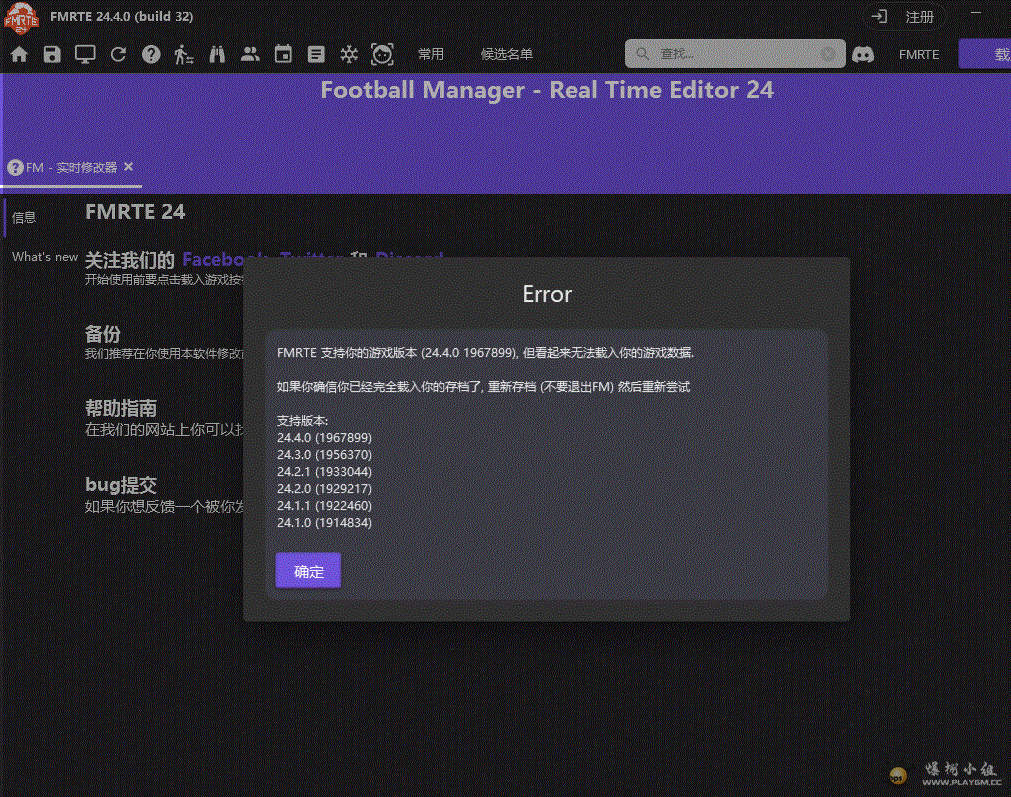This screenshot has height=797, width=1011.
Task: Click the 帮助指南 heading
Action: (x=121, y=408)
